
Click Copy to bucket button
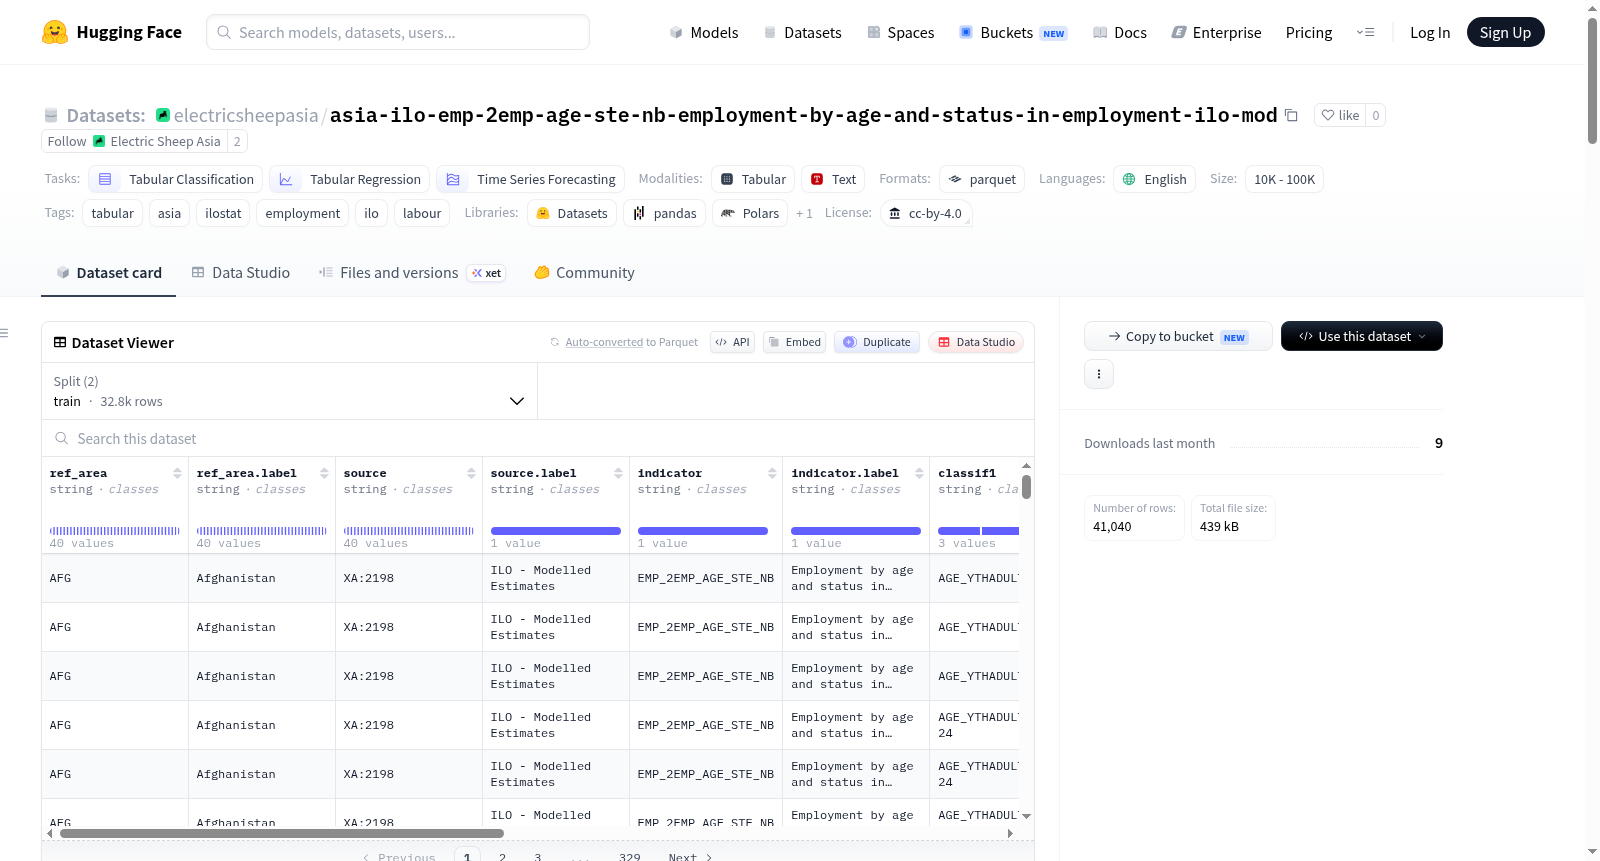click(1178, 336)
